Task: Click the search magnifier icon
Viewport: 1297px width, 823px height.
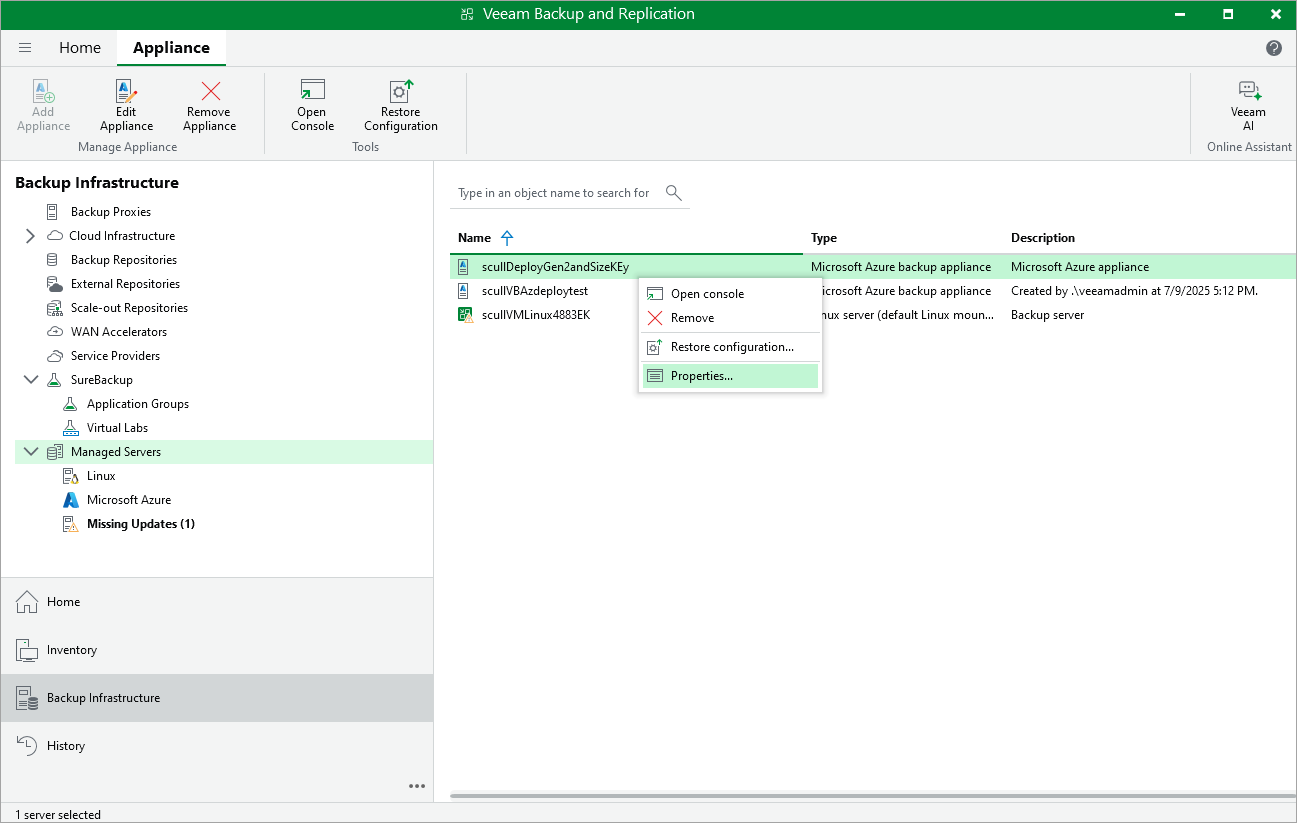Action: click(674, 193)
